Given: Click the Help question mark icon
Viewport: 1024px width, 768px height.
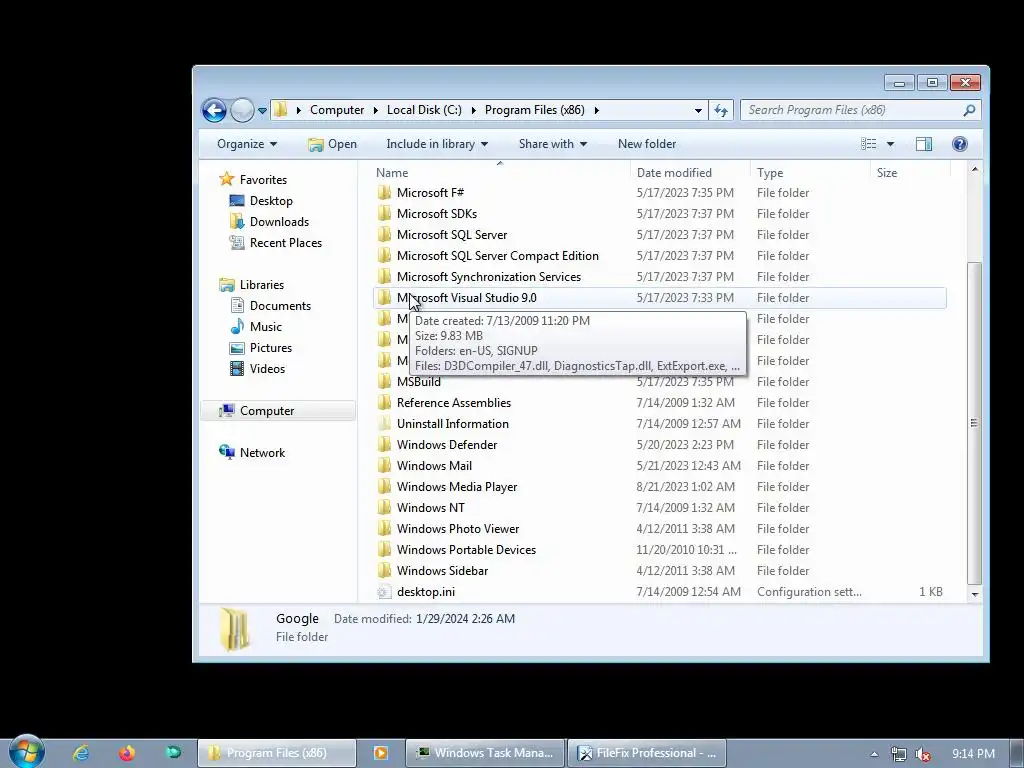Looking at the screenshot, I should coord(959,144).
